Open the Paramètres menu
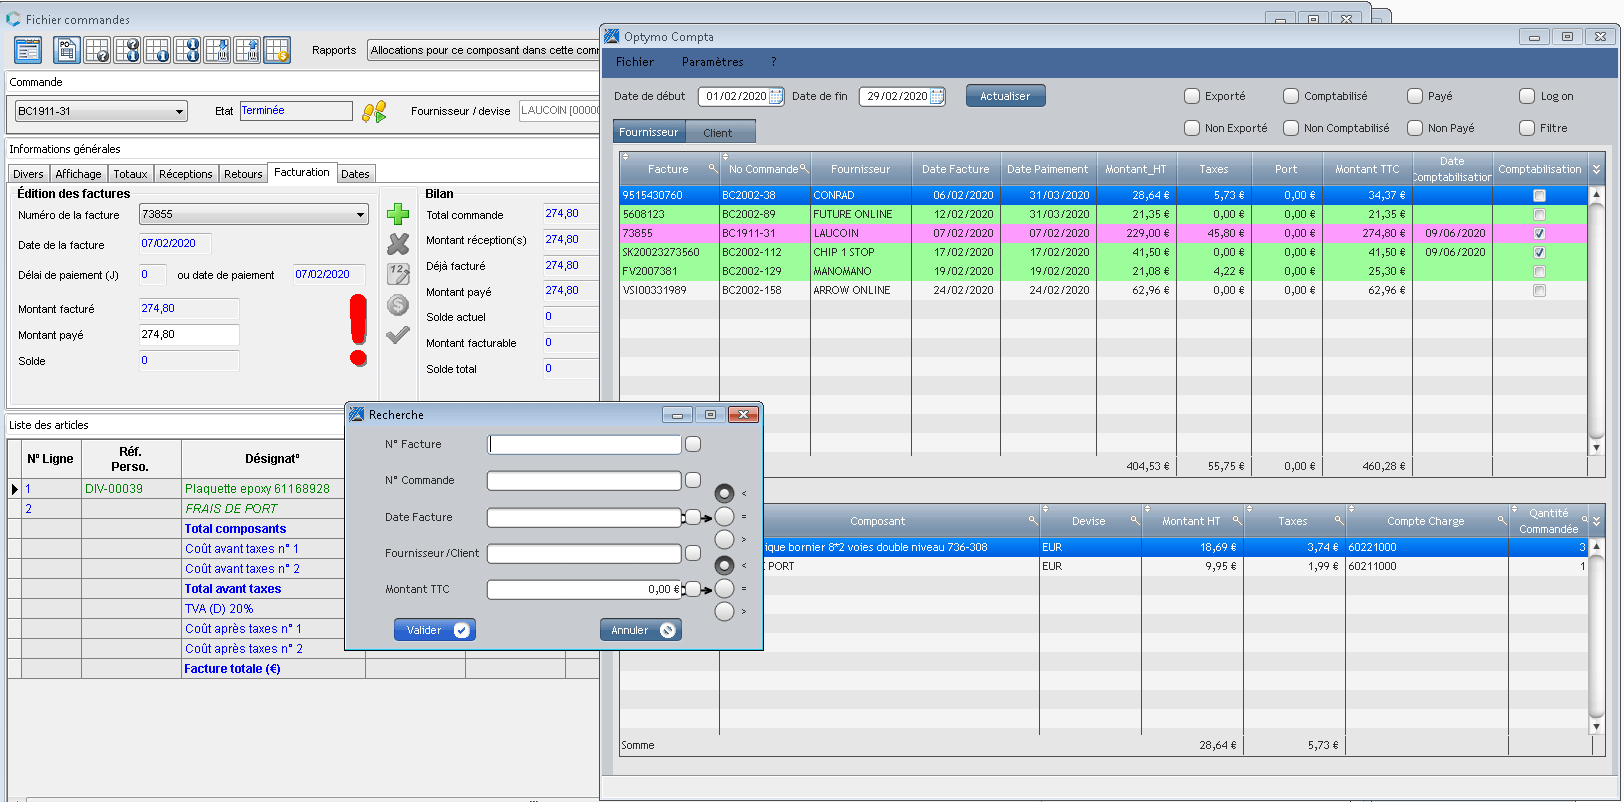The height and width of the screenshot is (802, 1624). [x=712, y=62]
